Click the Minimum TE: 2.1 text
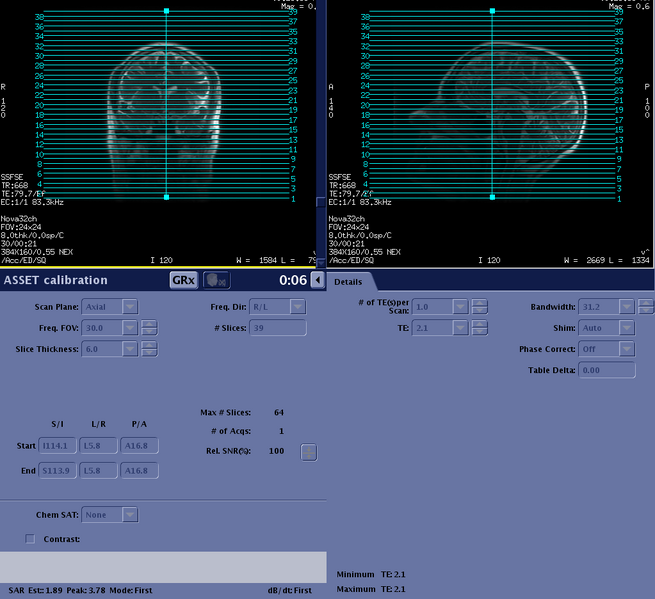Viewport: 655px width, 599px height. click(371, 574)
